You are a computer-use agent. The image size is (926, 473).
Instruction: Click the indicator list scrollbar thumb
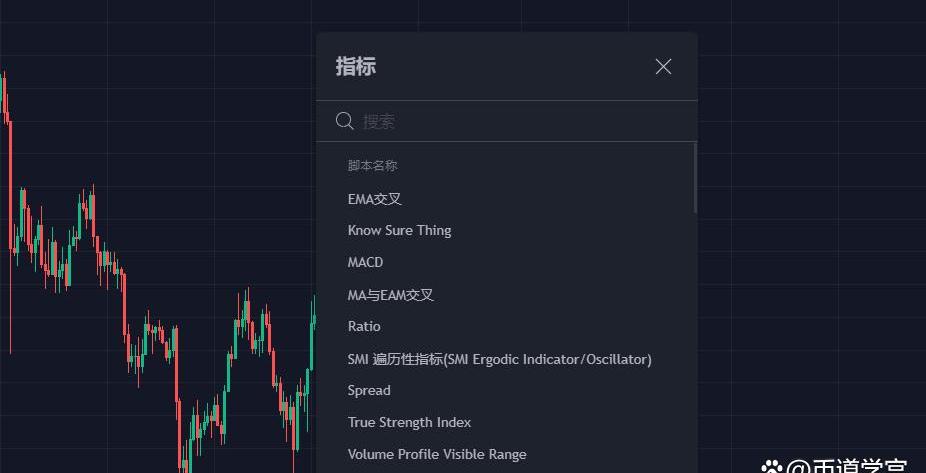click(695, 178)
